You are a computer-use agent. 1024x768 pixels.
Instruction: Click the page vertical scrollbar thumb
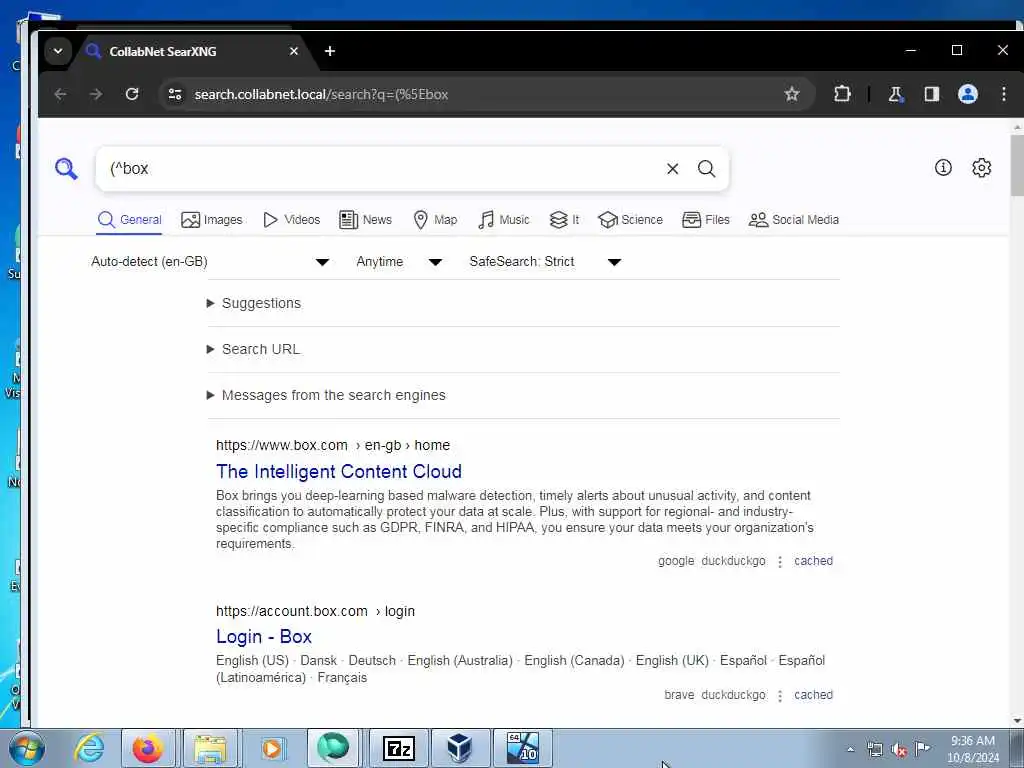click(1017, 165)
